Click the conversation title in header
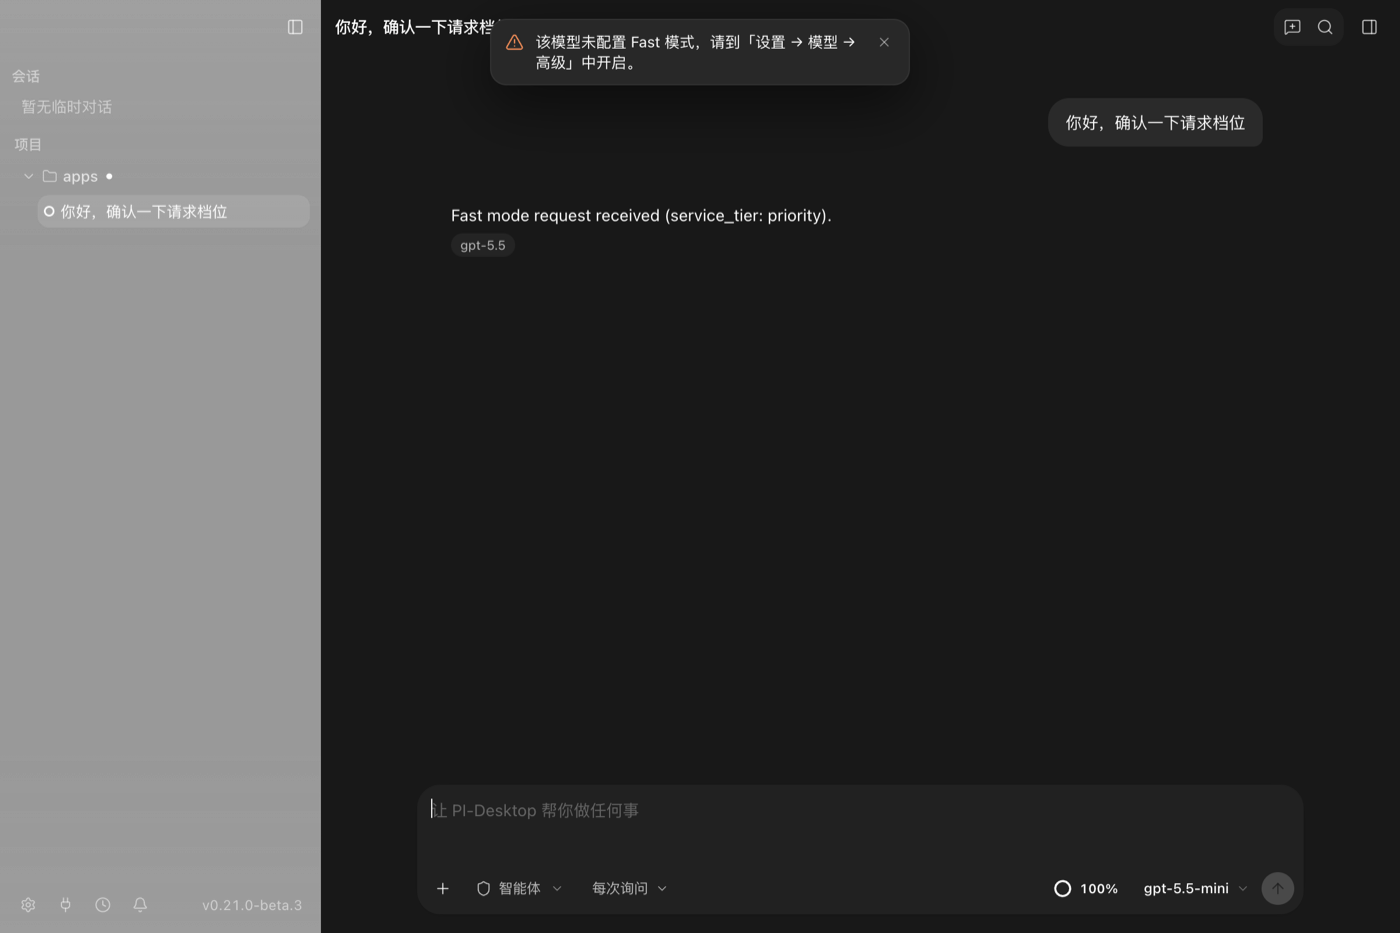 [413, 27]
